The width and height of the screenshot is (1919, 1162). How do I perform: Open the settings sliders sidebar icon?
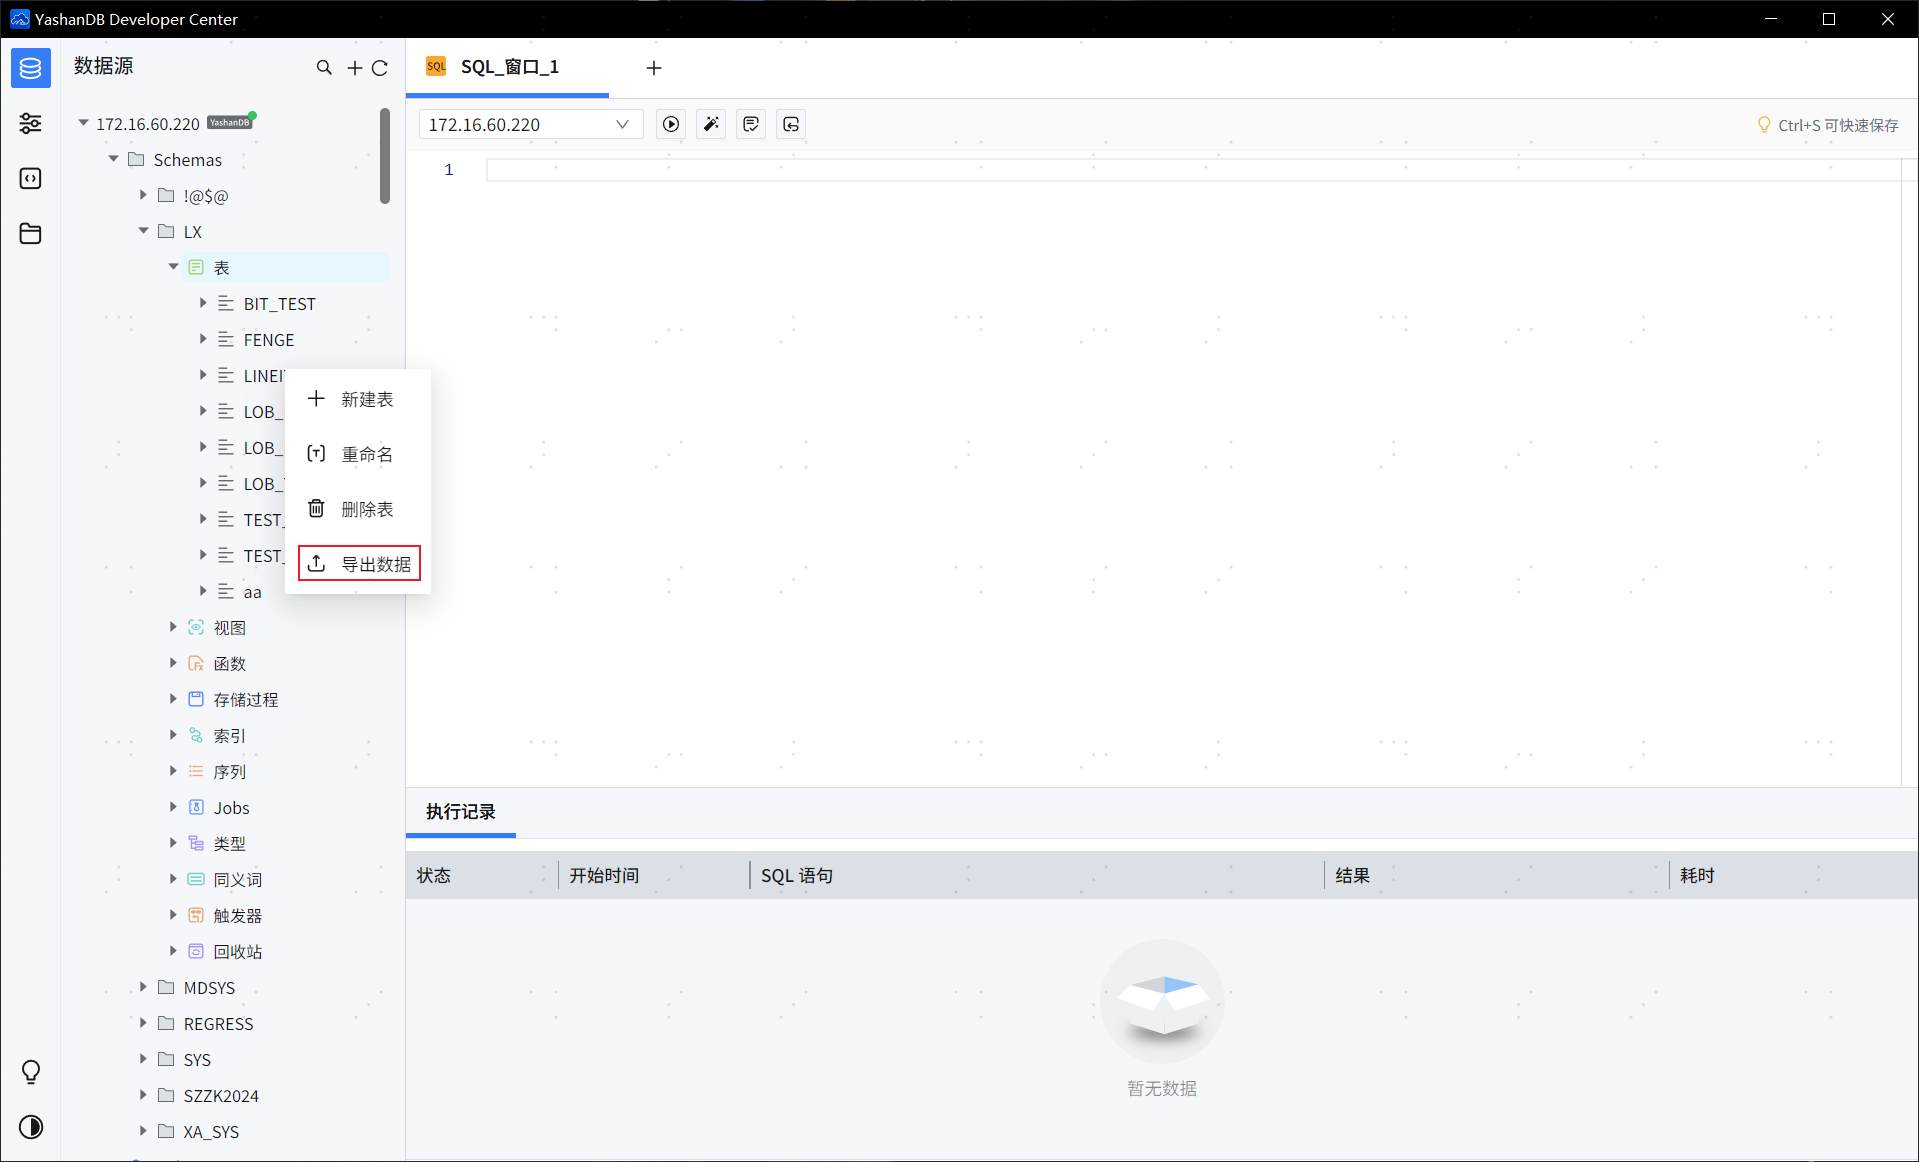[x=31, y=123]
